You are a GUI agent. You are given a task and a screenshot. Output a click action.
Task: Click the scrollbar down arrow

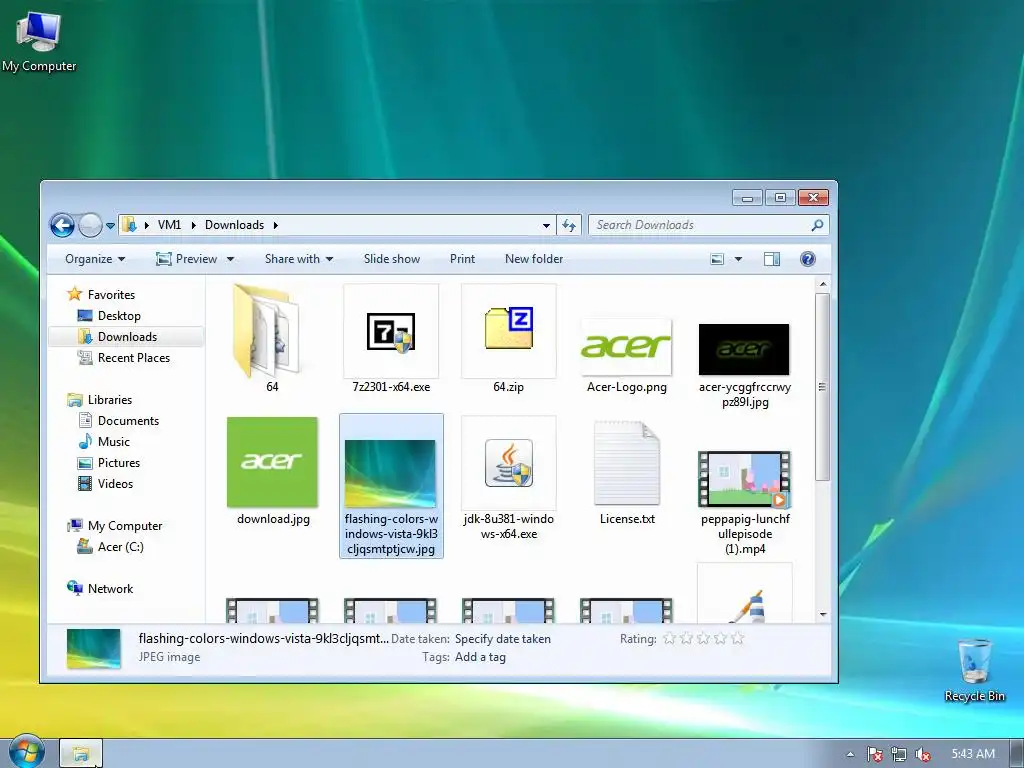[823, 615]
